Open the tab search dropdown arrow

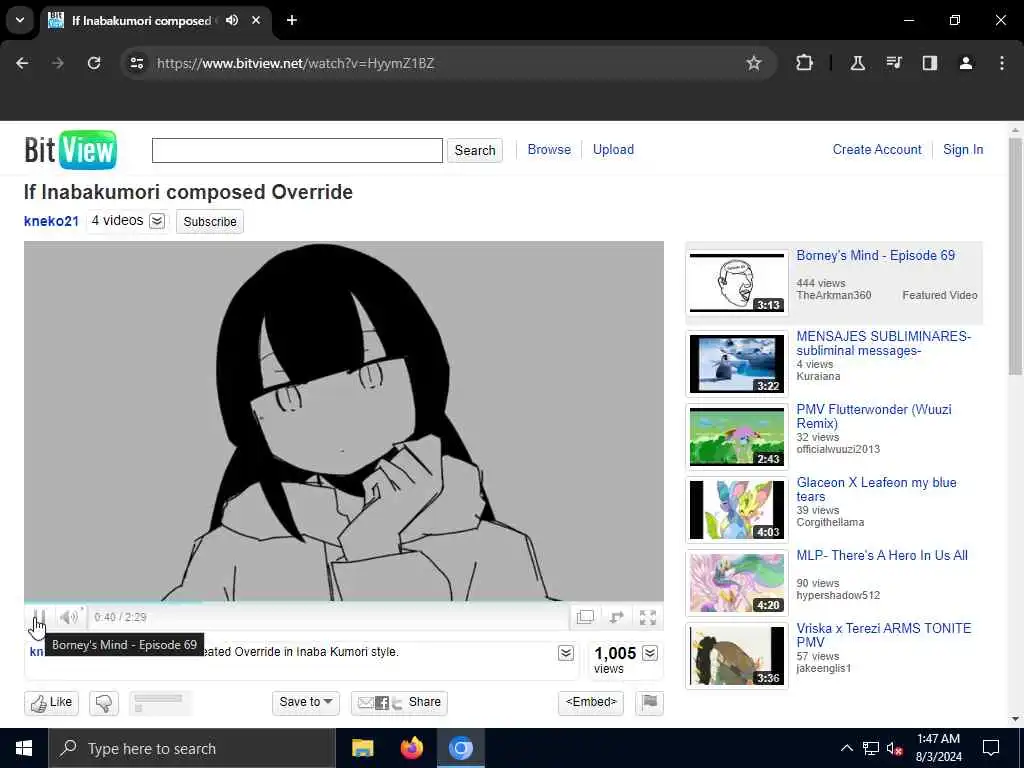click(x=20, y=20)
